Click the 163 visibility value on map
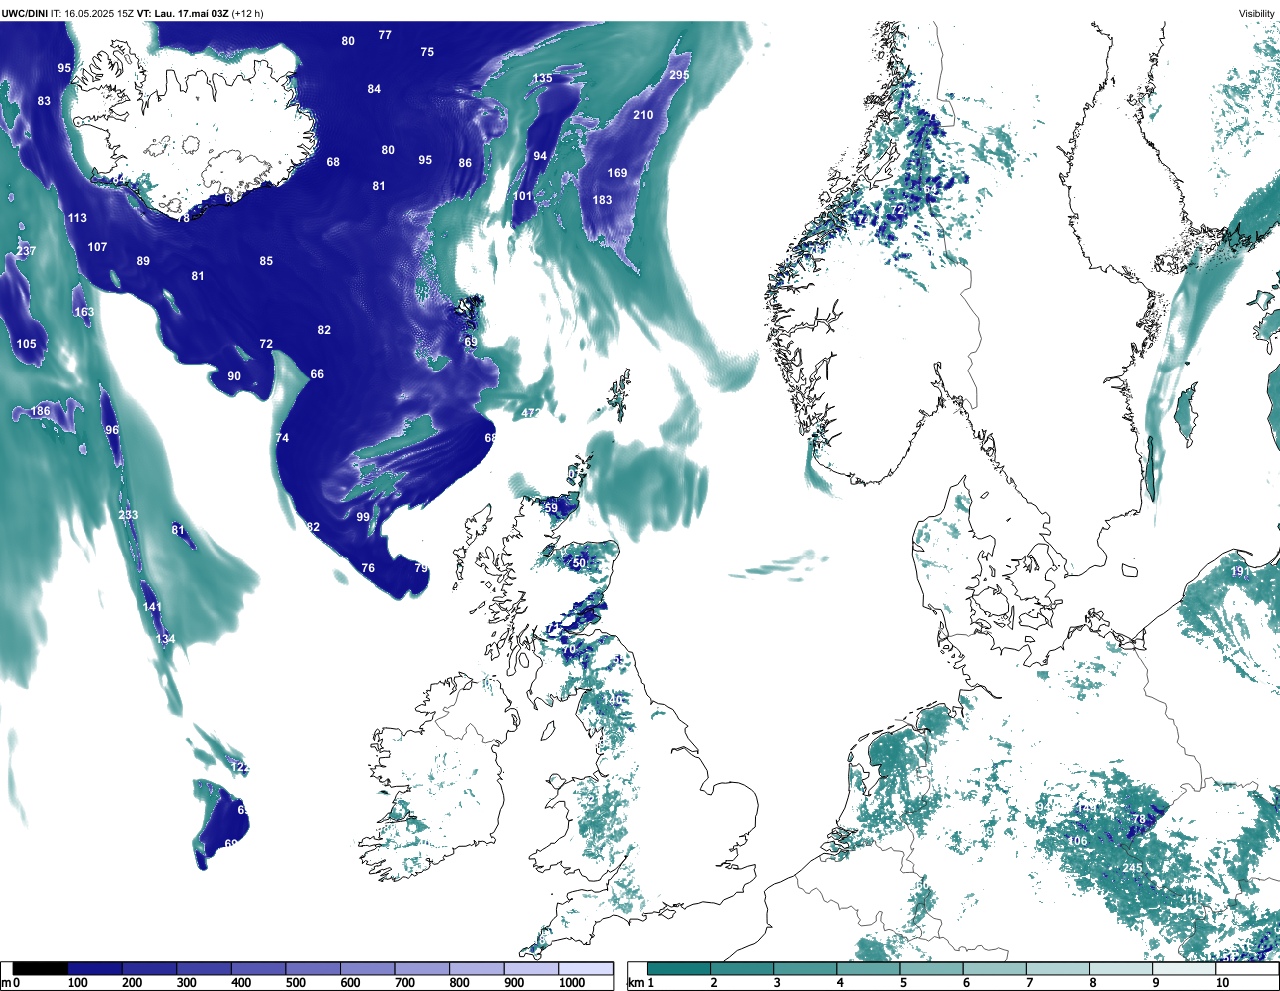The image size is (1280, 991). (x=84, y=312)
